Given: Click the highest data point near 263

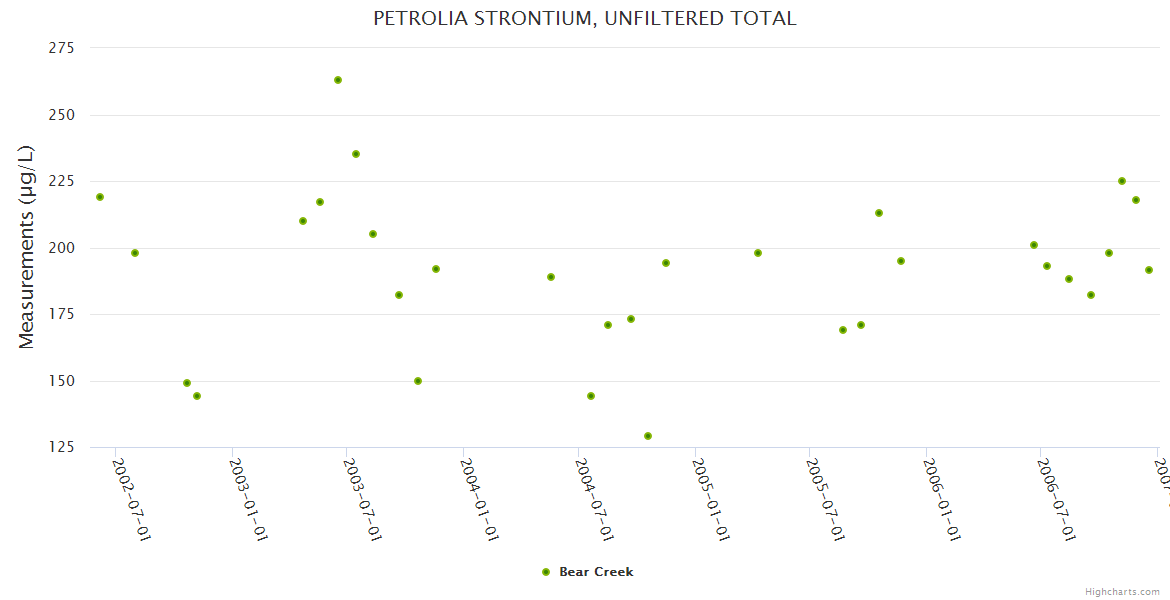Looking at the screenshot, I should click(338, 80).
